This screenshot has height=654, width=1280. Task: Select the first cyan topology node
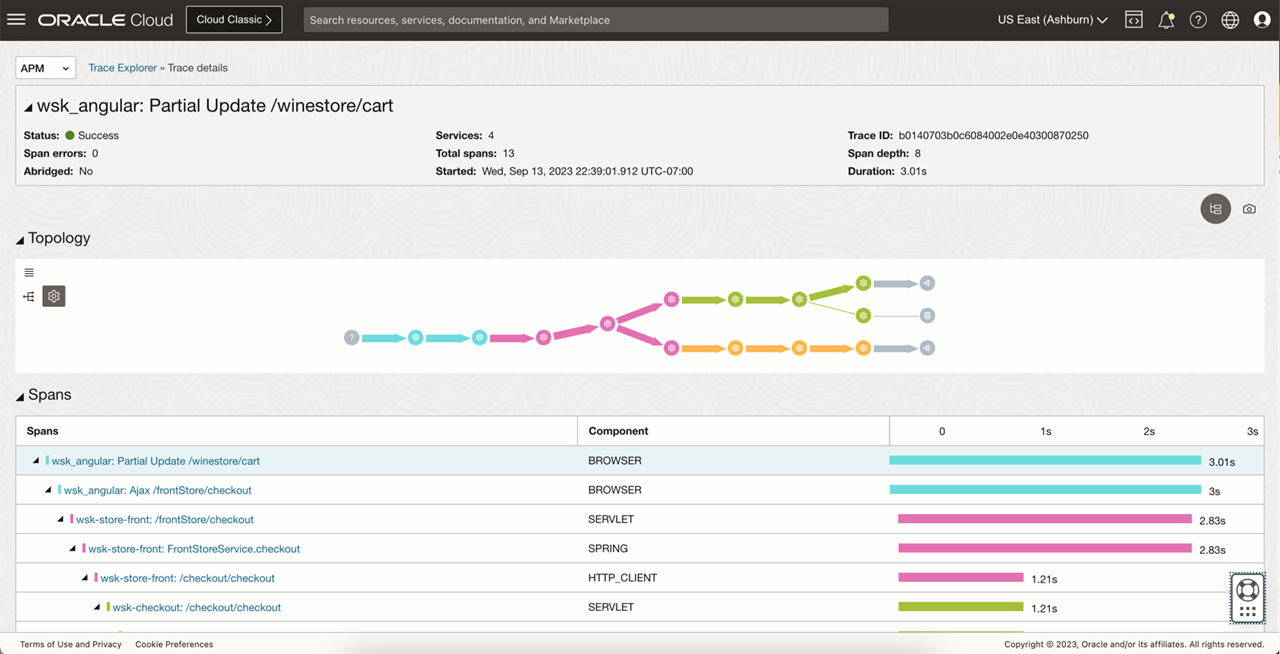pos(415,338)
